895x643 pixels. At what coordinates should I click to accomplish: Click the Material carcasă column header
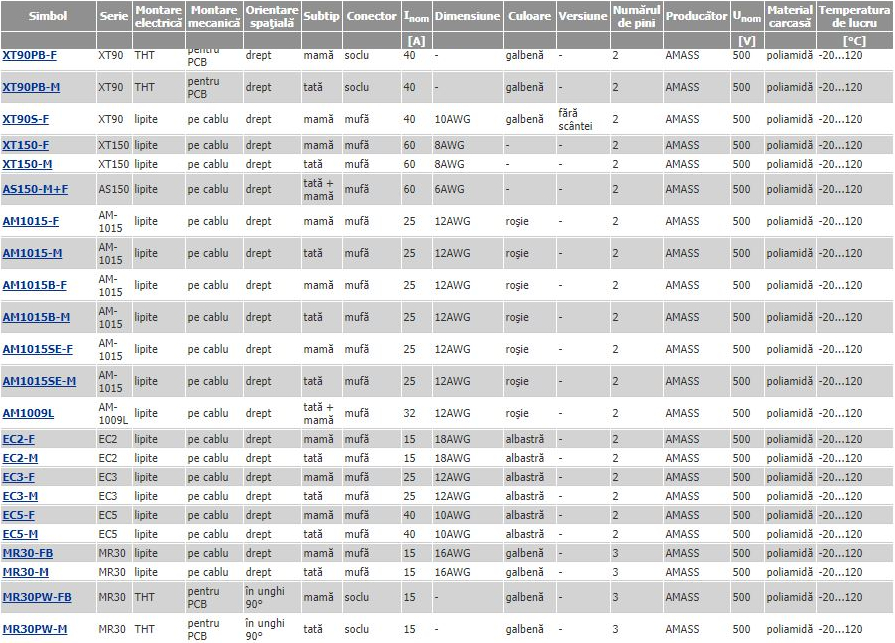(790, 17)
